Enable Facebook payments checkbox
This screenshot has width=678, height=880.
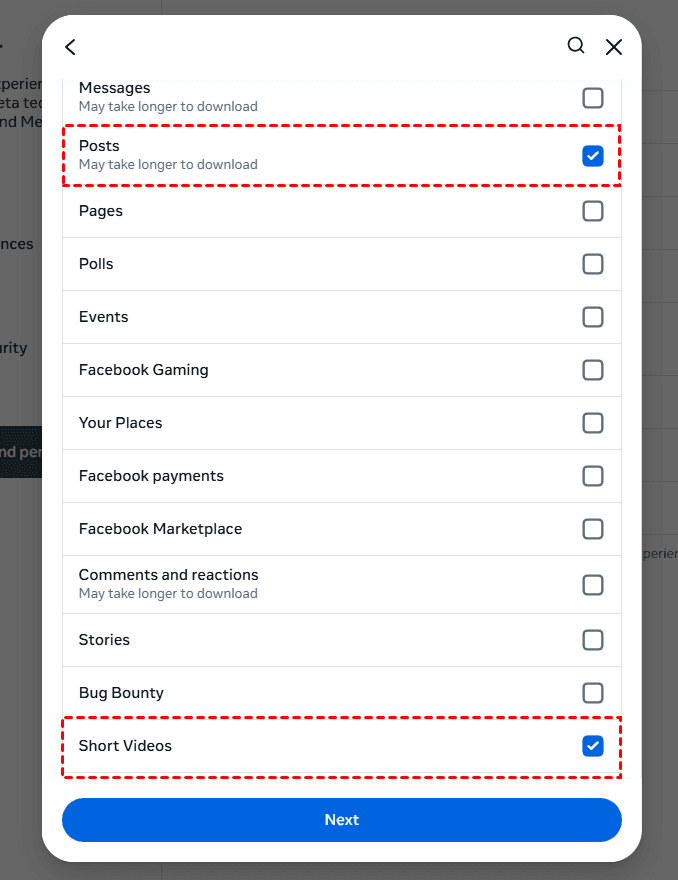593,476
